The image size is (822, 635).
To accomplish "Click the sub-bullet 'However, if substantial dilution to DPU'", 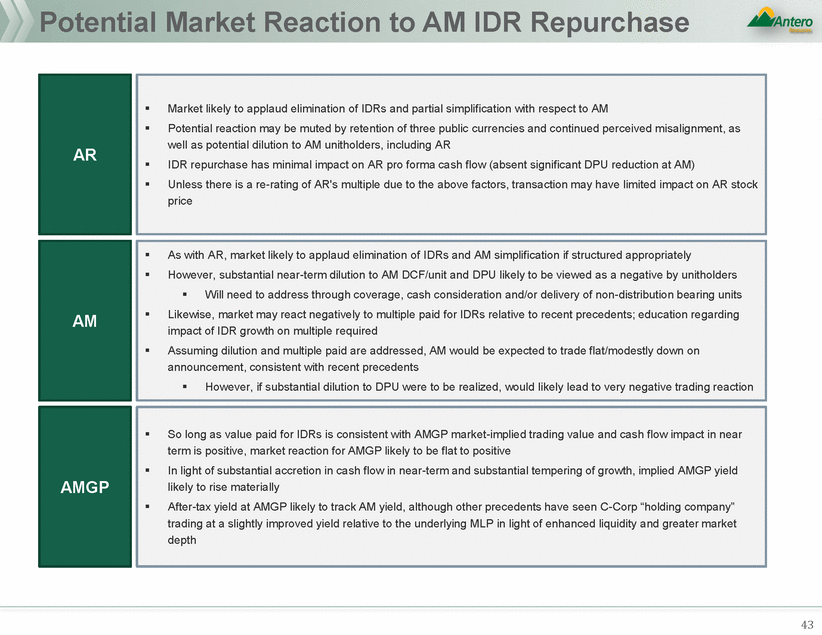I will point(478,387).
